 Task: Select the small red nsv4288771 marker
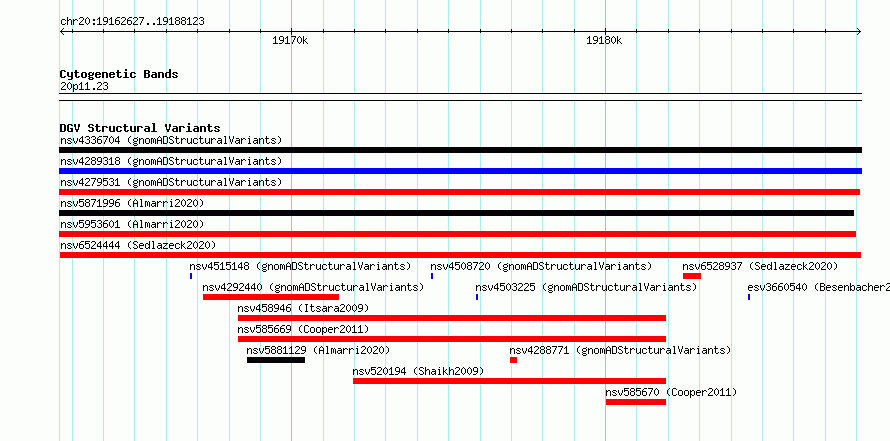point(514,360)
